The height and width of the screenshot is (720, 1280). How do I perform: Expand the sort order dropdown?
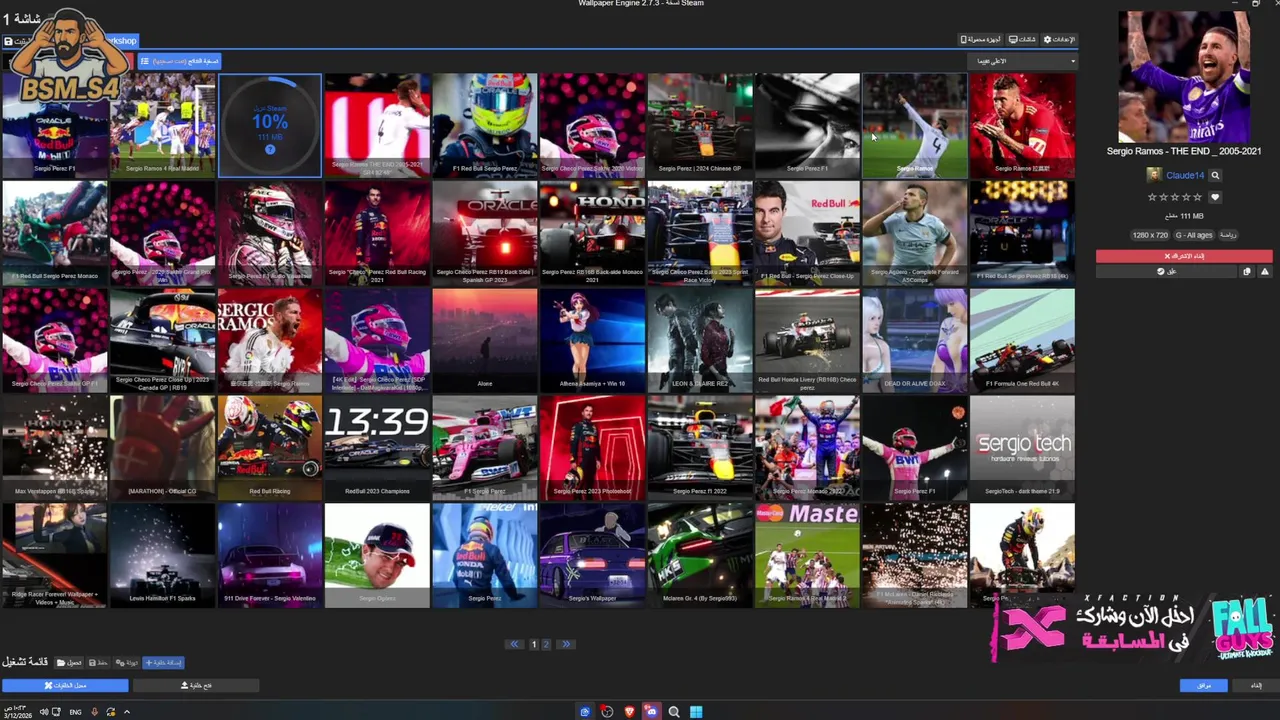coord(1025,61)
